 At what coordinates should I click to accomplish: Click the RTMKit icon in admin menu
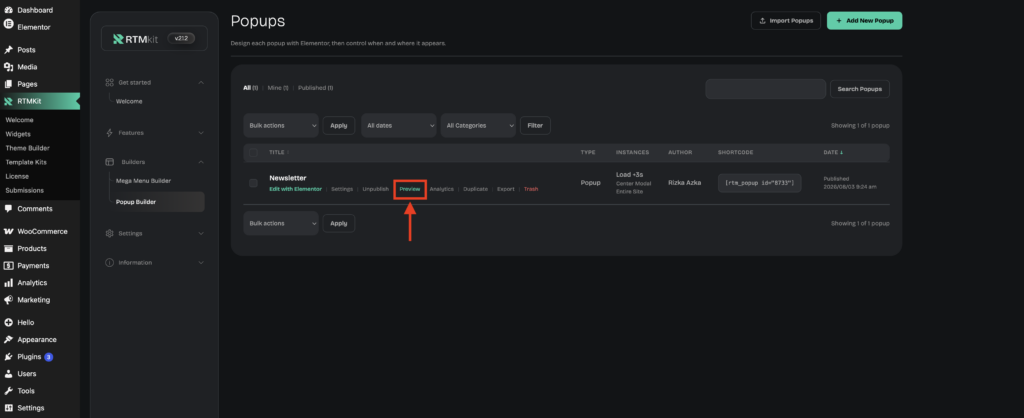pyautogui.click(x=8, y=101)
